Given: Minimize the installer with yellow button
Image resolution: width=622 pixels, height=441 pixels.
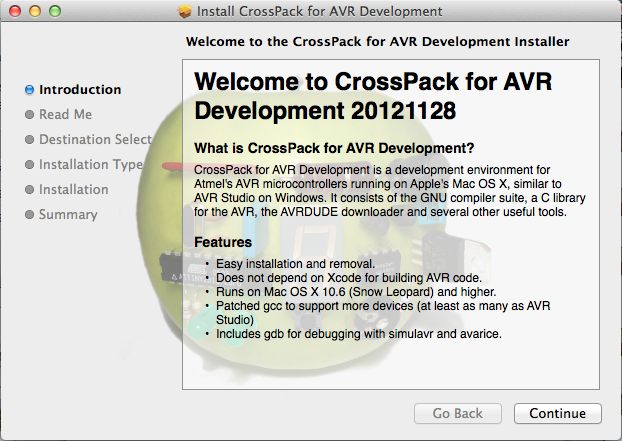Looking at the screenshot, I should [x=35, y=11].
